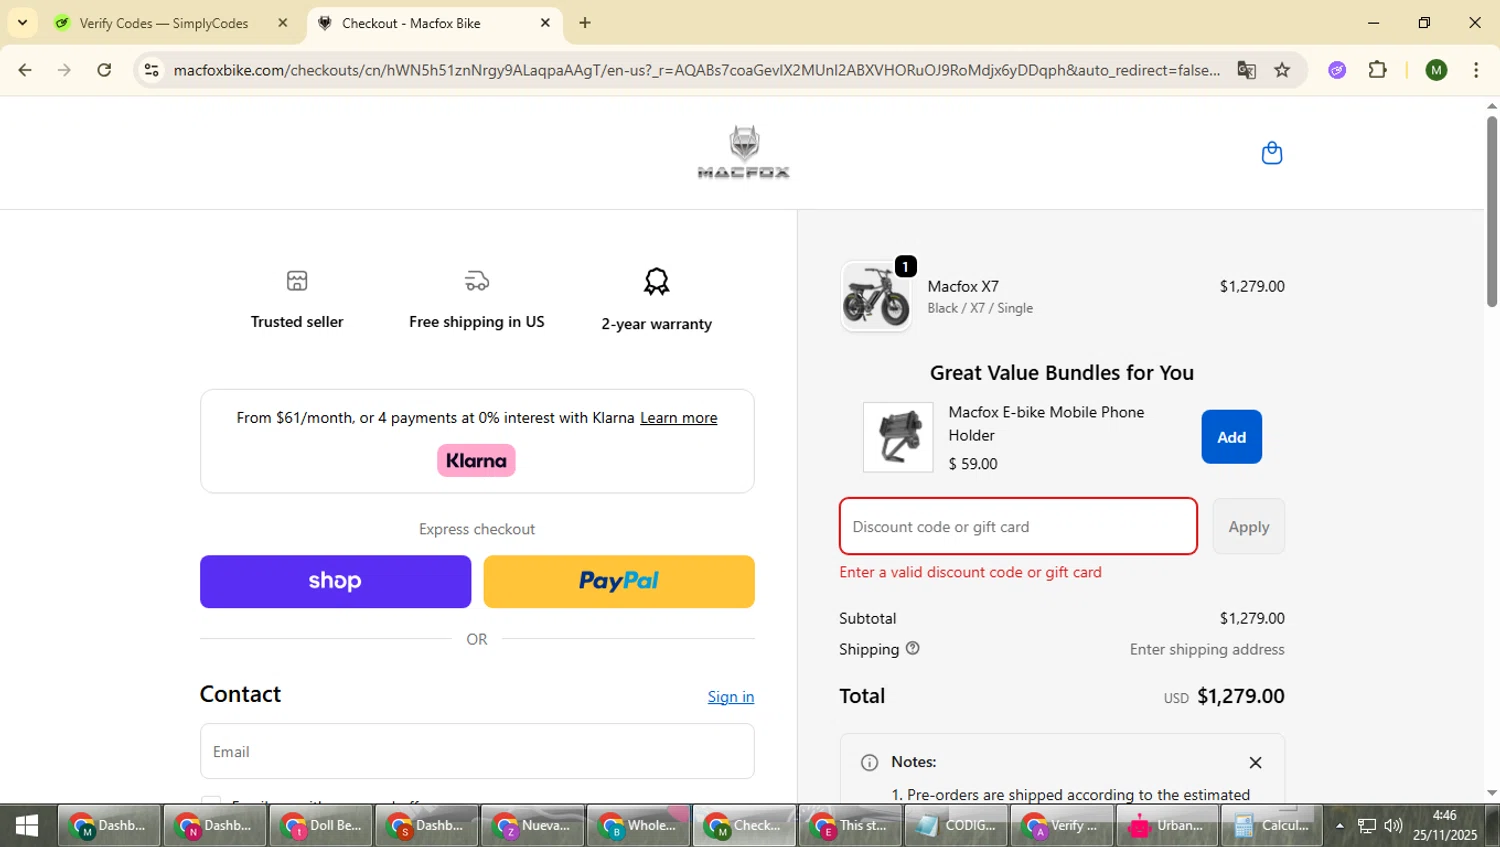Click the page vertical scrollbar thumb
The image size is (1500, 847).
click(x=1491, y=210)
